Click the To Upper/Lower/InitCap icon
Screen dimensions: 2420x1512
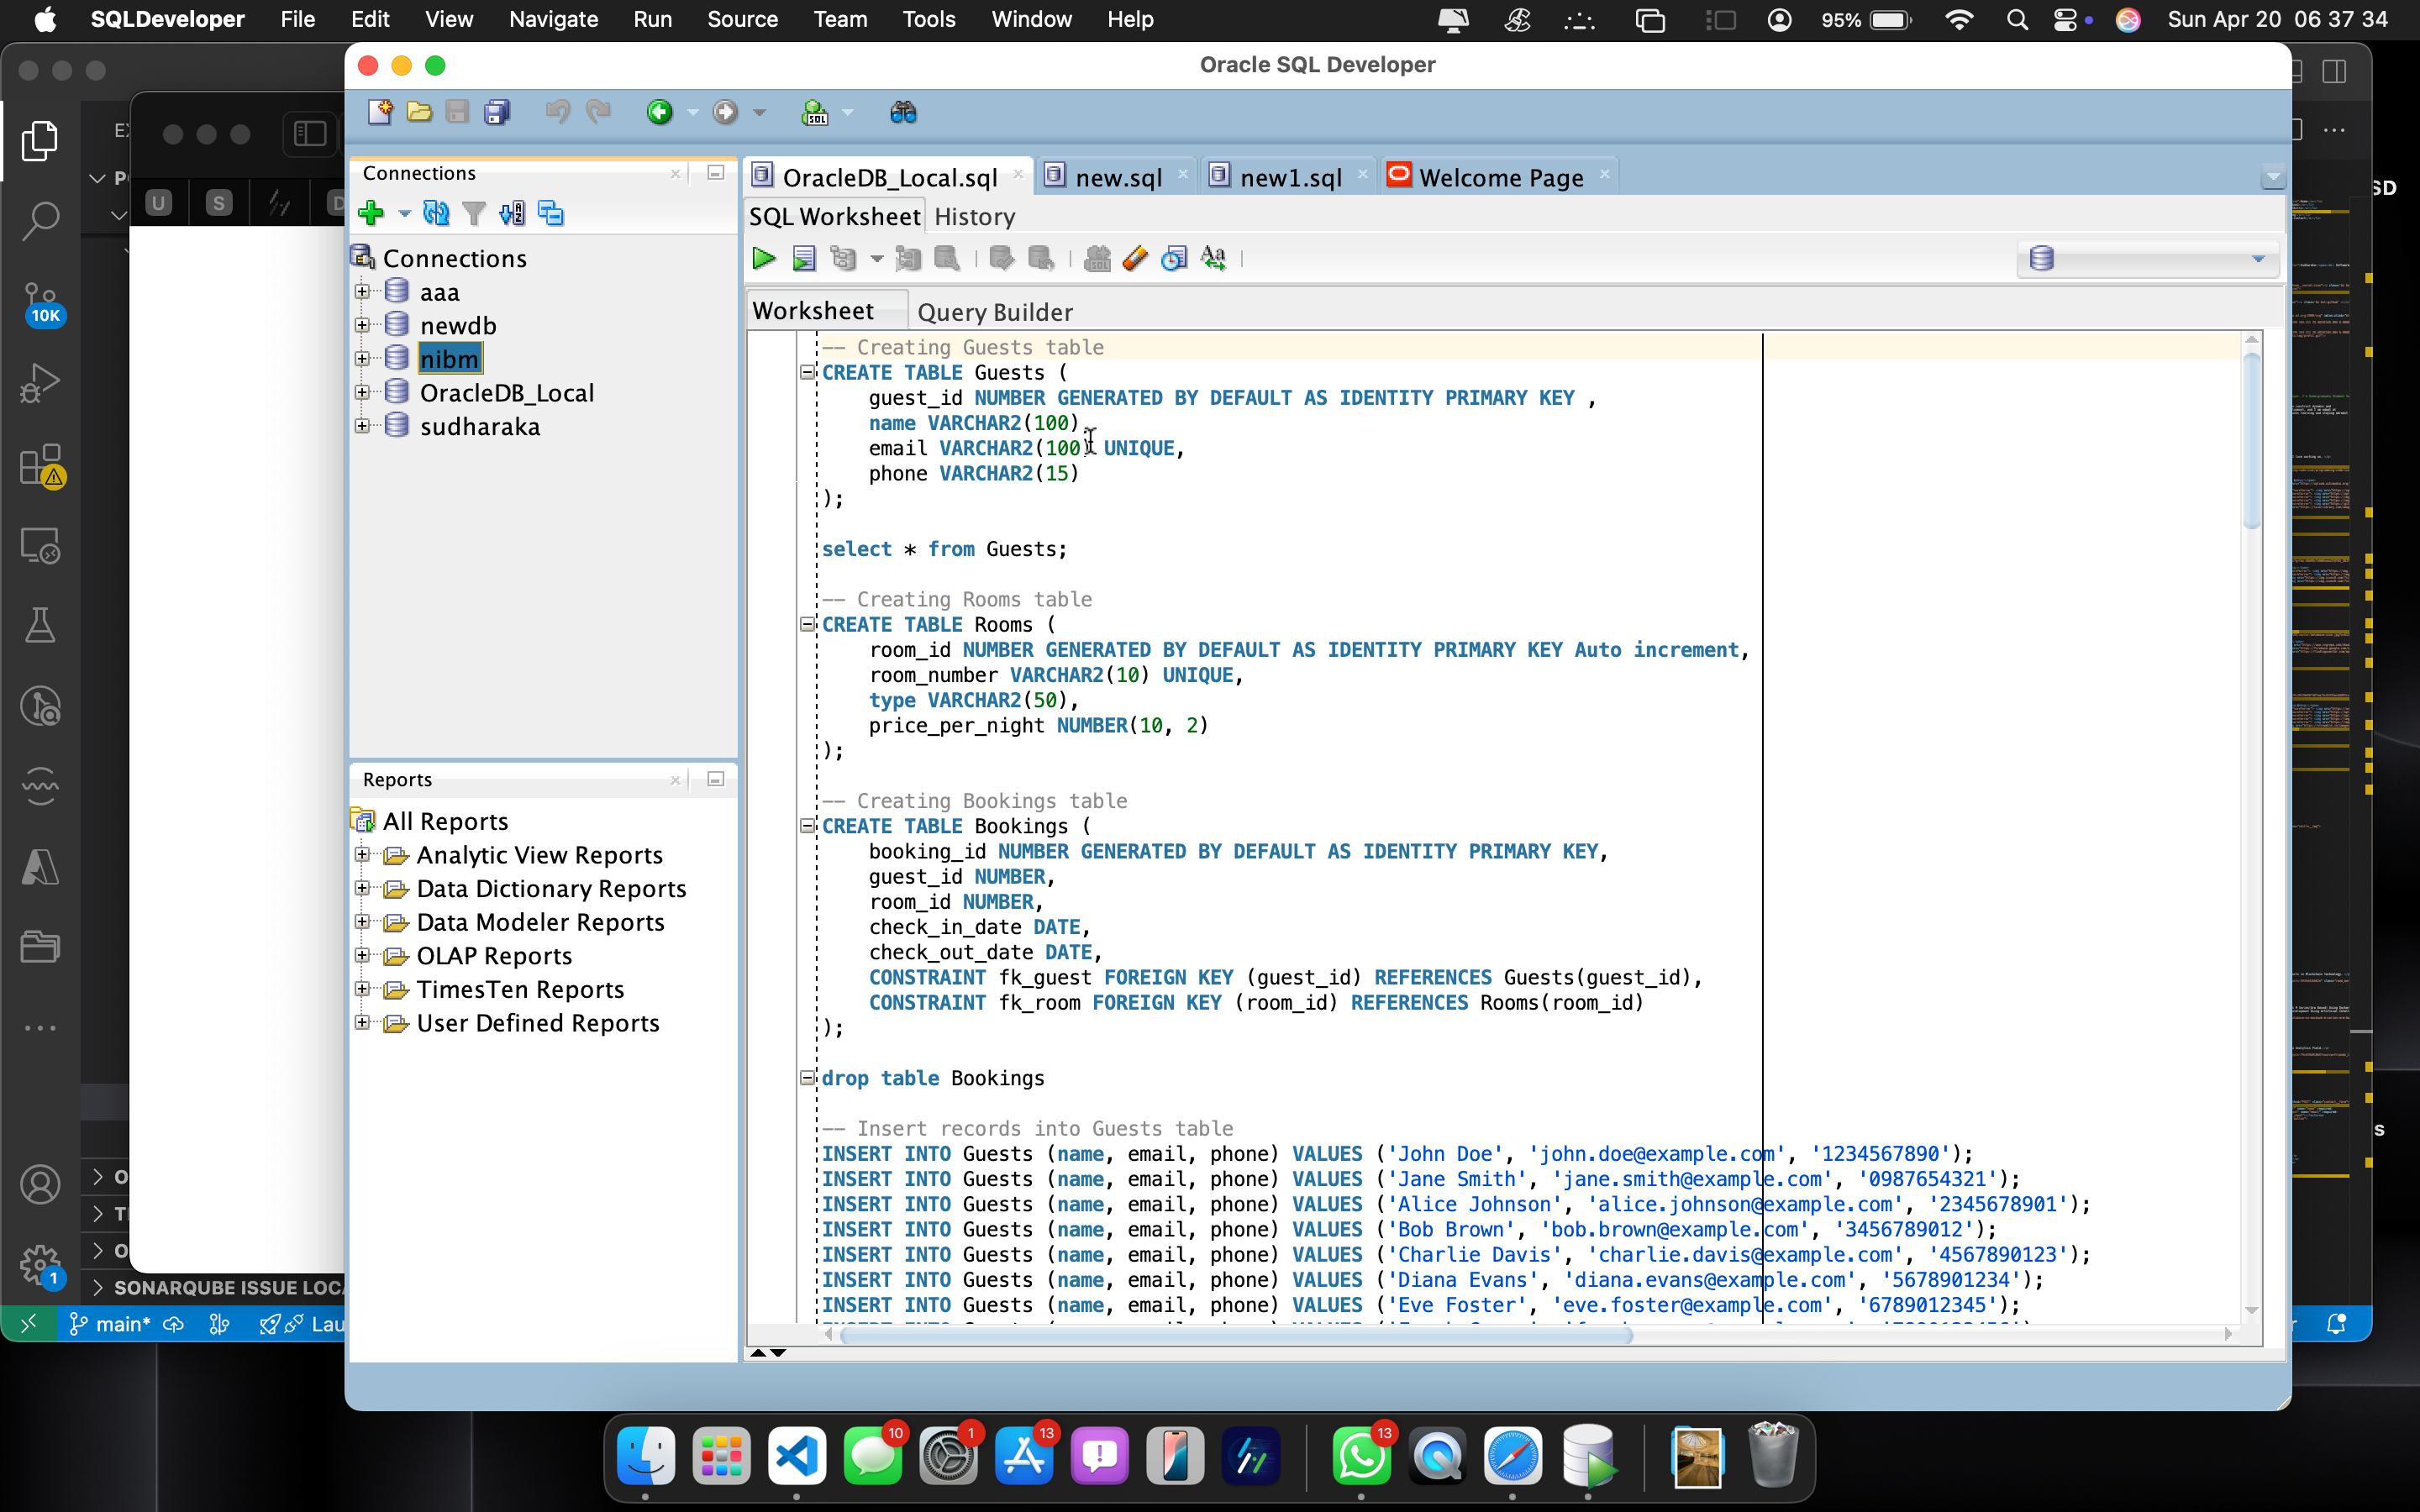(x=1213, y=259)
